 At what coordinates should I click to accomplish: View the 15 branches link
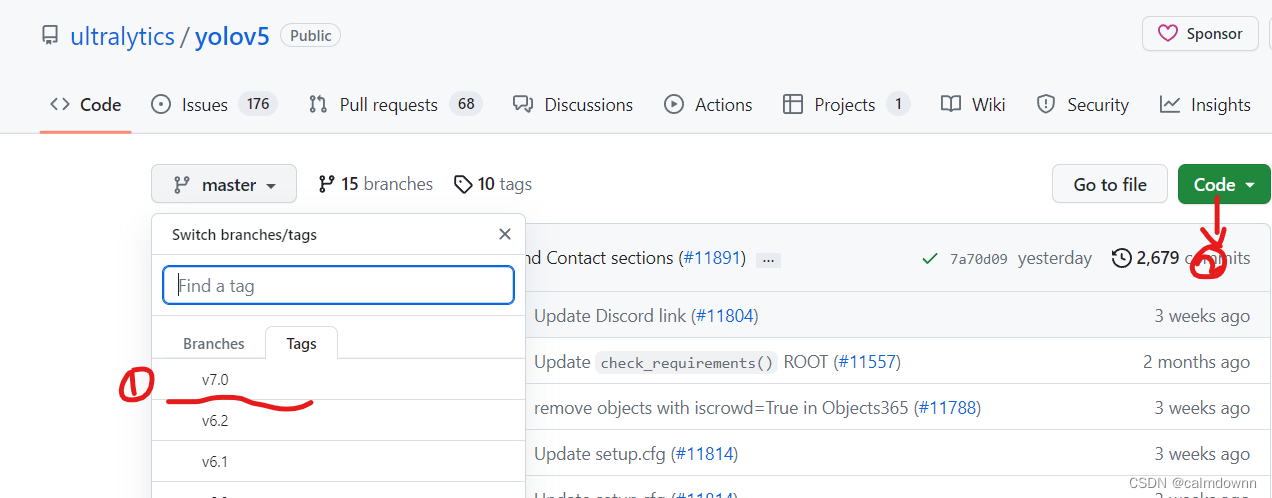pyautogui.click(x=375, y=184)
